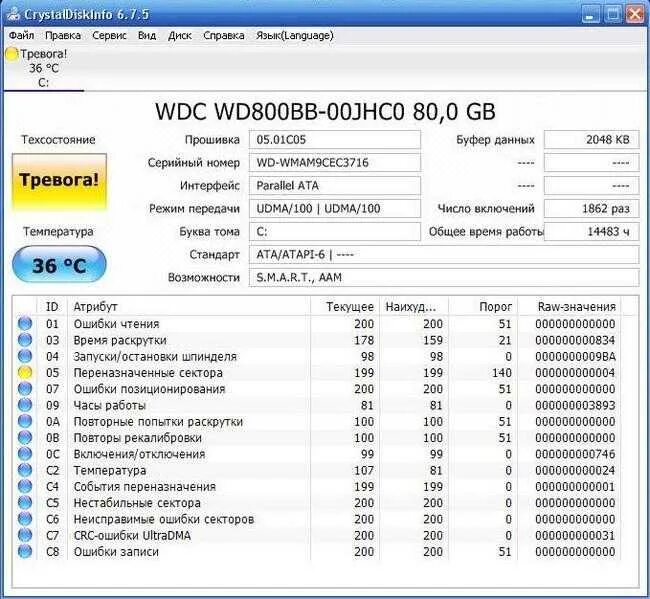Close the CrystalDiskInfo window
650x599 pixels.
pos(635,15)
